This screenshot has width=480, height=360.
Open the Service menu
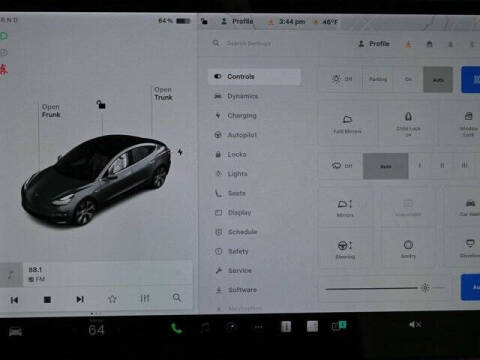[233, 270]
